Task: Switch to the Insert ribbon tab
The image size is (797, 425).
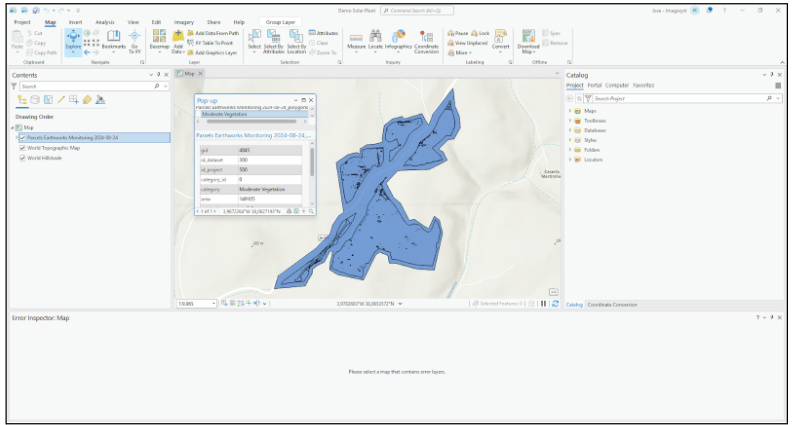Action: click(x=75, y=22)
